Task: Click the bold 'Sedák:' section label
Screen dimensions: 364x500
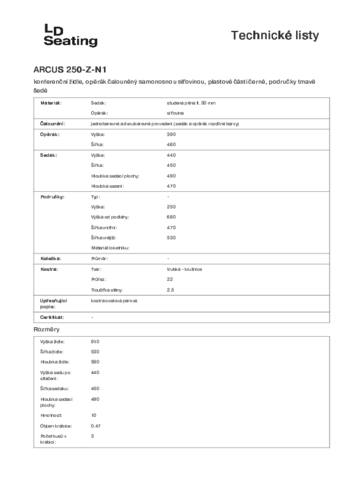Action: click(x=48, y=155)
